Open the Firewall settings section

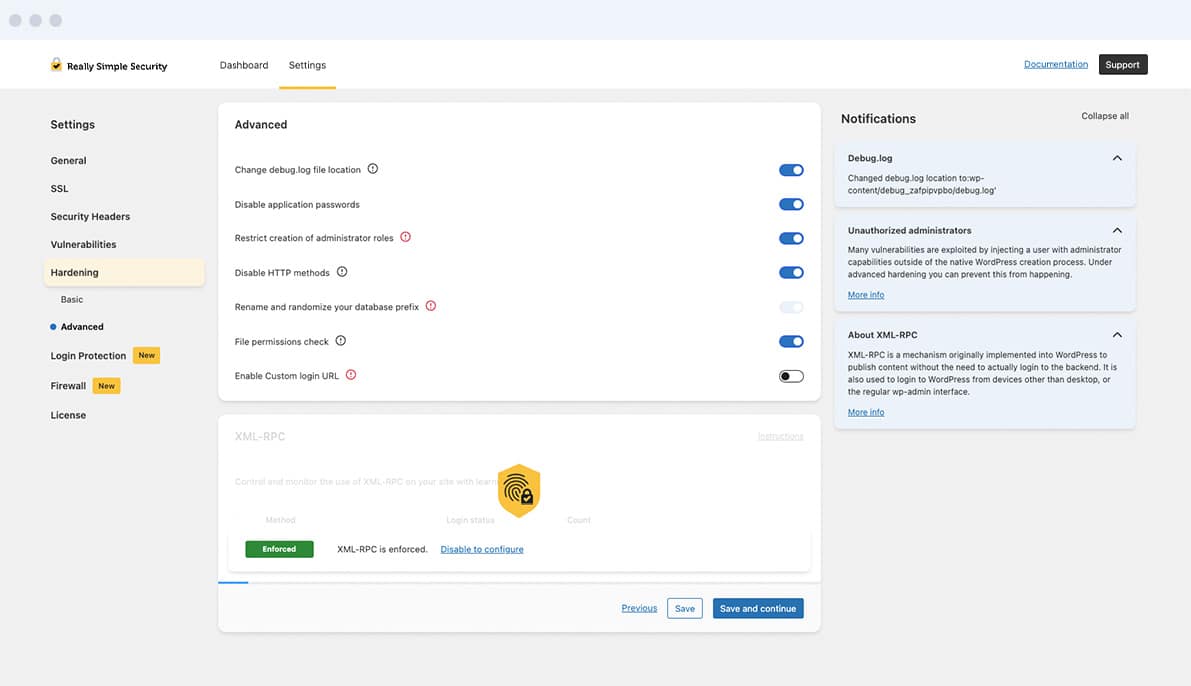[68, 386]
